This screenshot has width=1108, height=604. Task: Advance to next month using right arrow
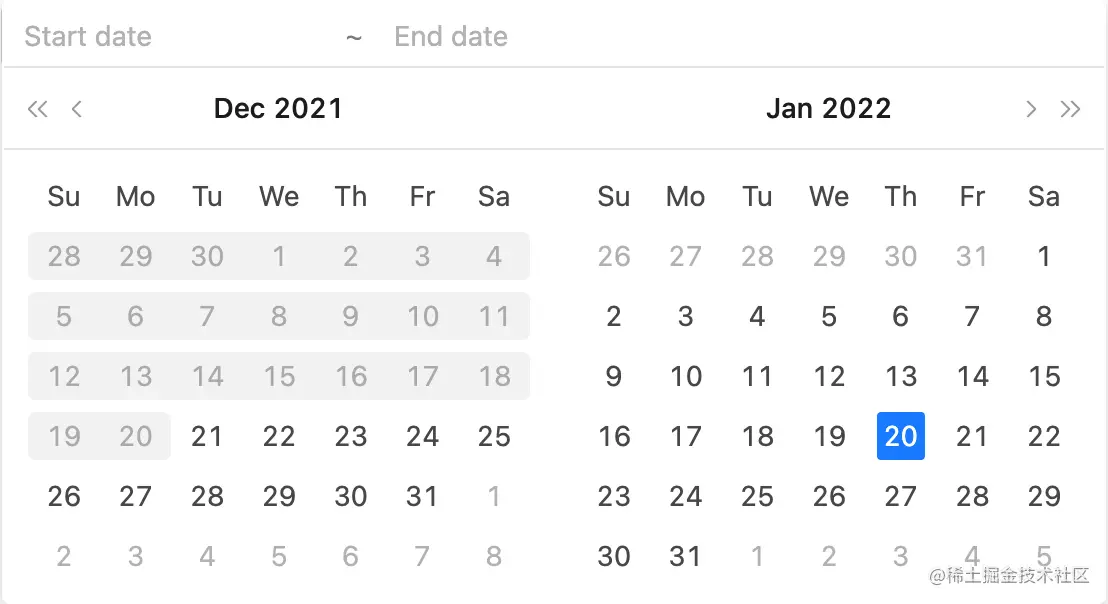(1031, 109)
